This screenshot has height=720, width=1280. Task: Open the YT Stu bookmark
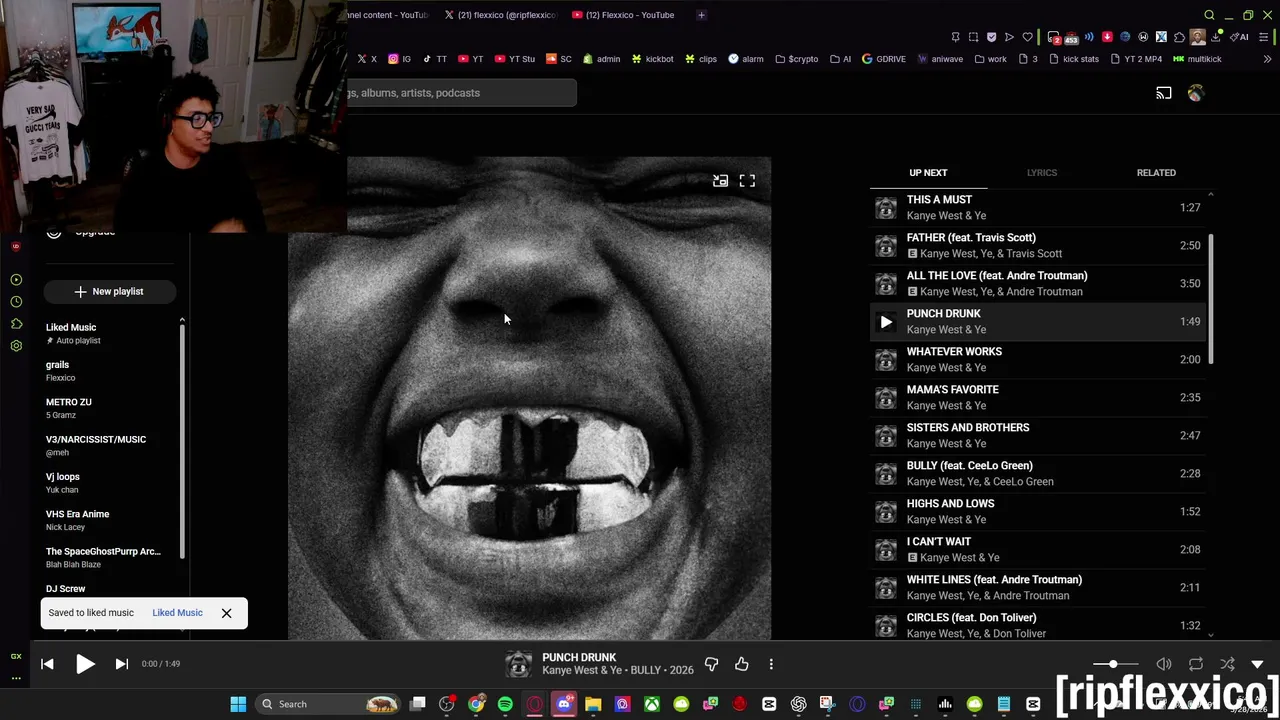point(516,59)
